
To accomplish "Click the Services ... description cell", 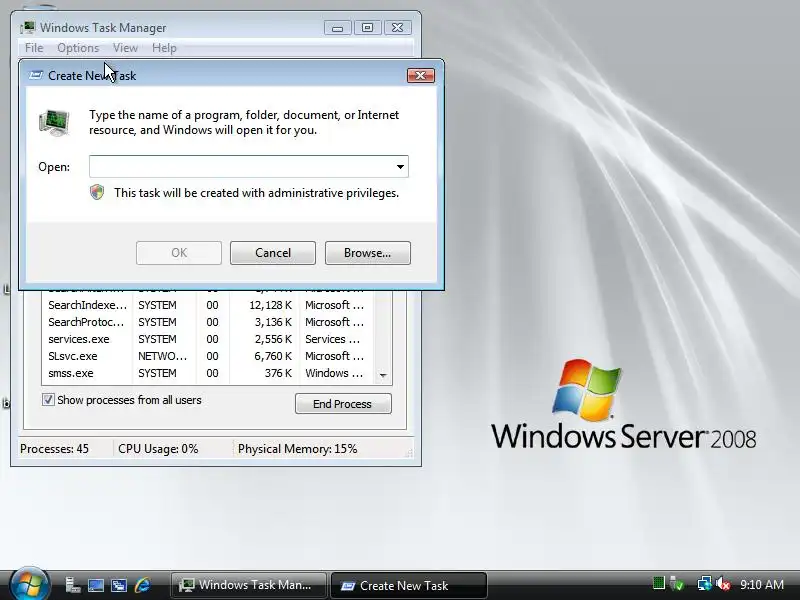I will coord(334,339).
